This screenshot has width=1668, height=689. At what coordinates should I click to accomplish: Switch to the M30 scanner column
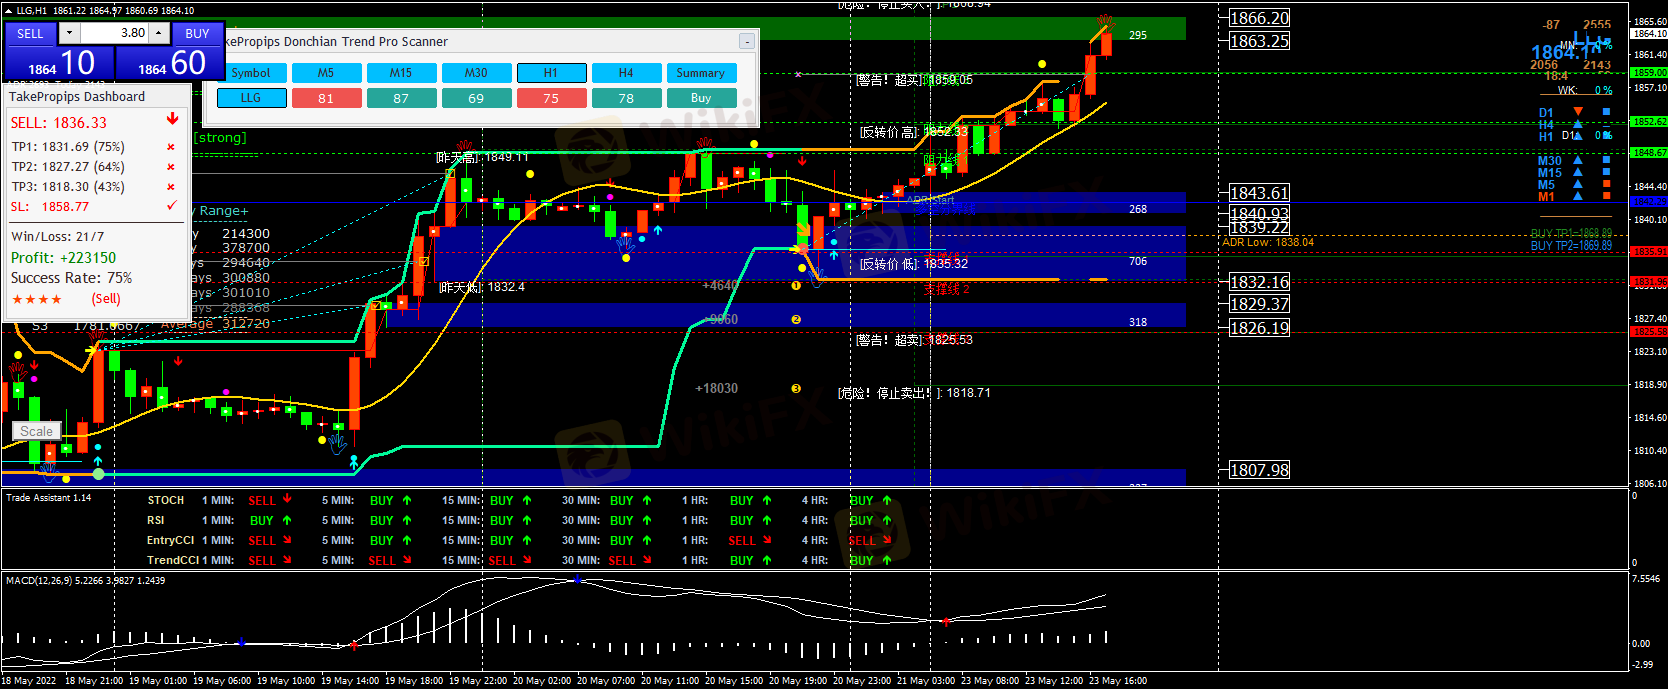click(476, 73)
